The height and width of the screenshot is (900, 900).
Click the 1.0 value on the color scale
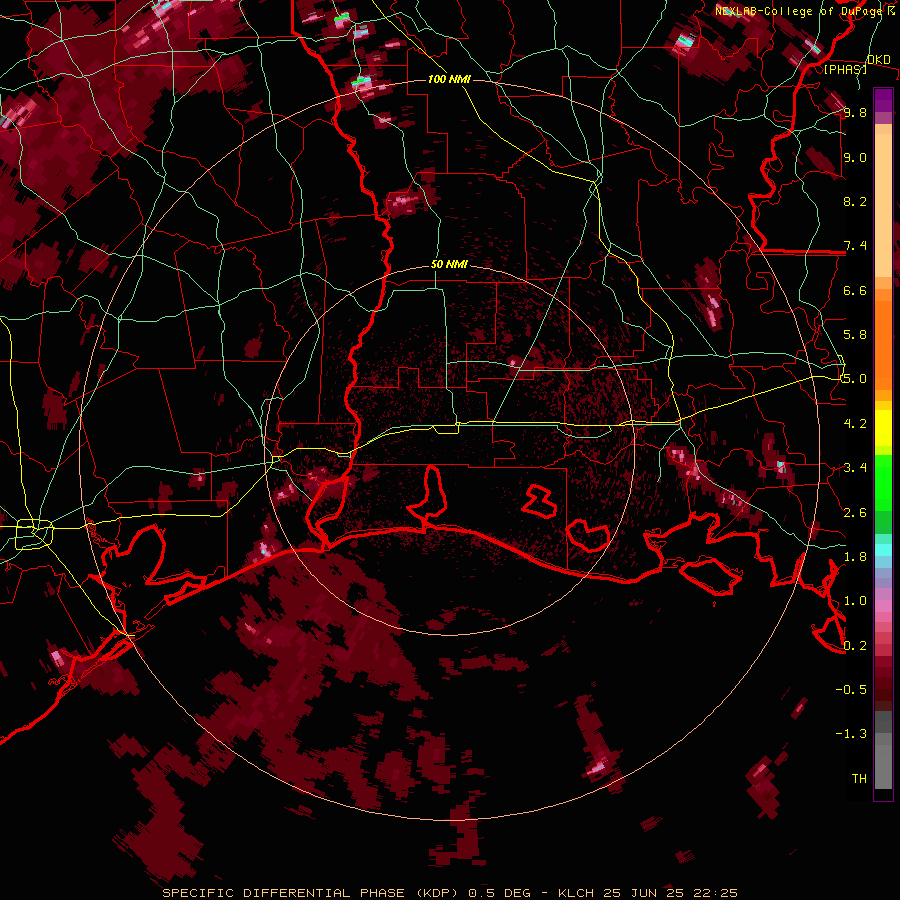click(855, 601)
